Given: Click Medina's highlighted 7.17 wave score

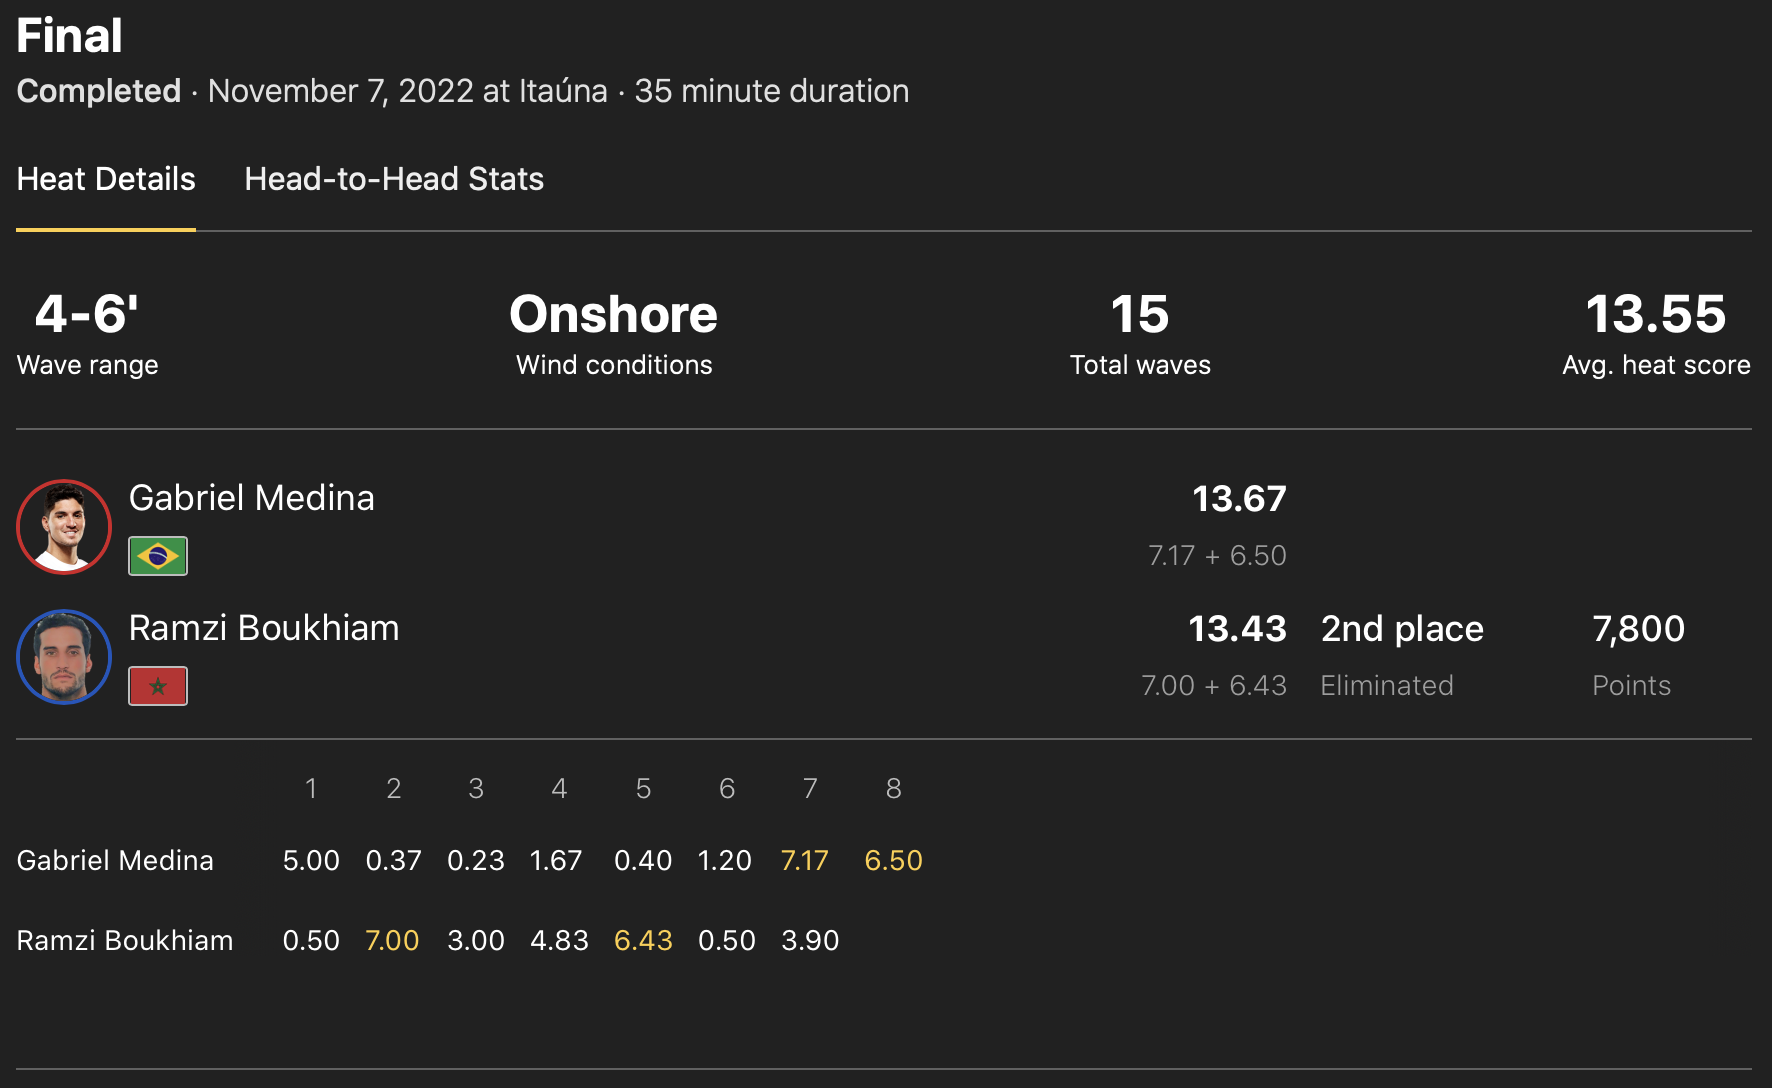Looking at the screenshot, I should click(x=805, y=861).
